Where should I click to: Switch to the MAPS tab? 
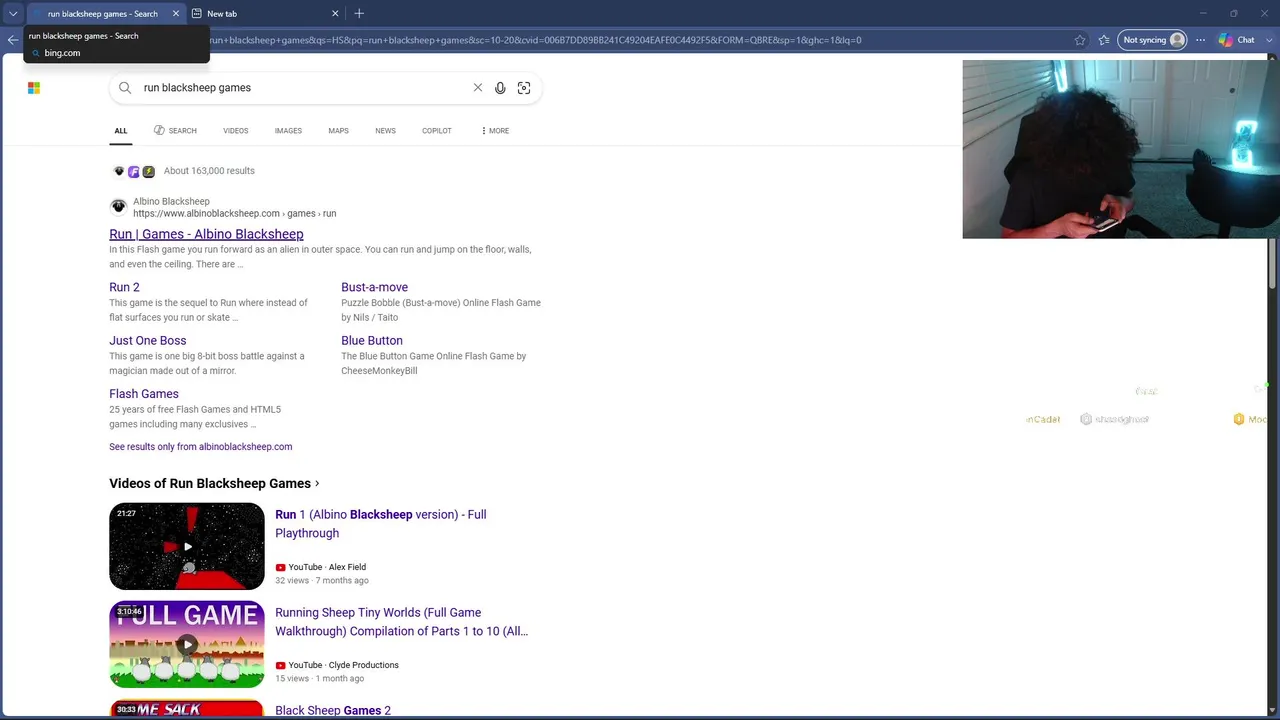(339, 131)
